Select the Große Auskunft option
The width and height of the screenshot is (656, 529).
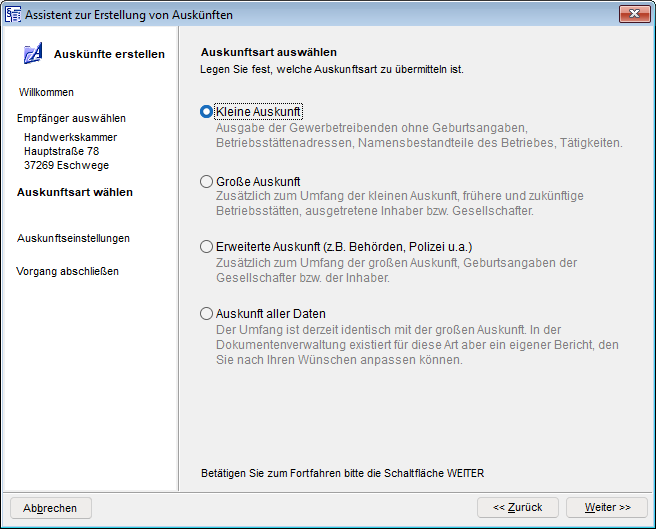pos(207,181)
